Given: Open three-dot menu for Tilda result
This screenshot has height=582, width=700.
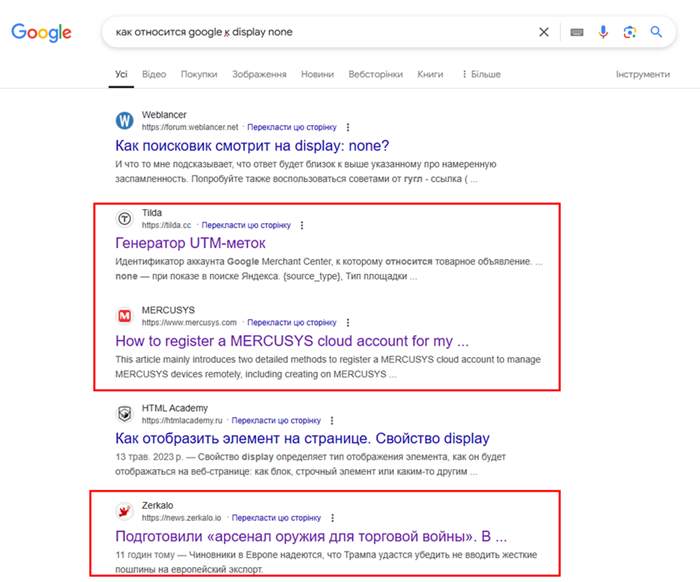Looking at the screenshot, I should 302,225.
